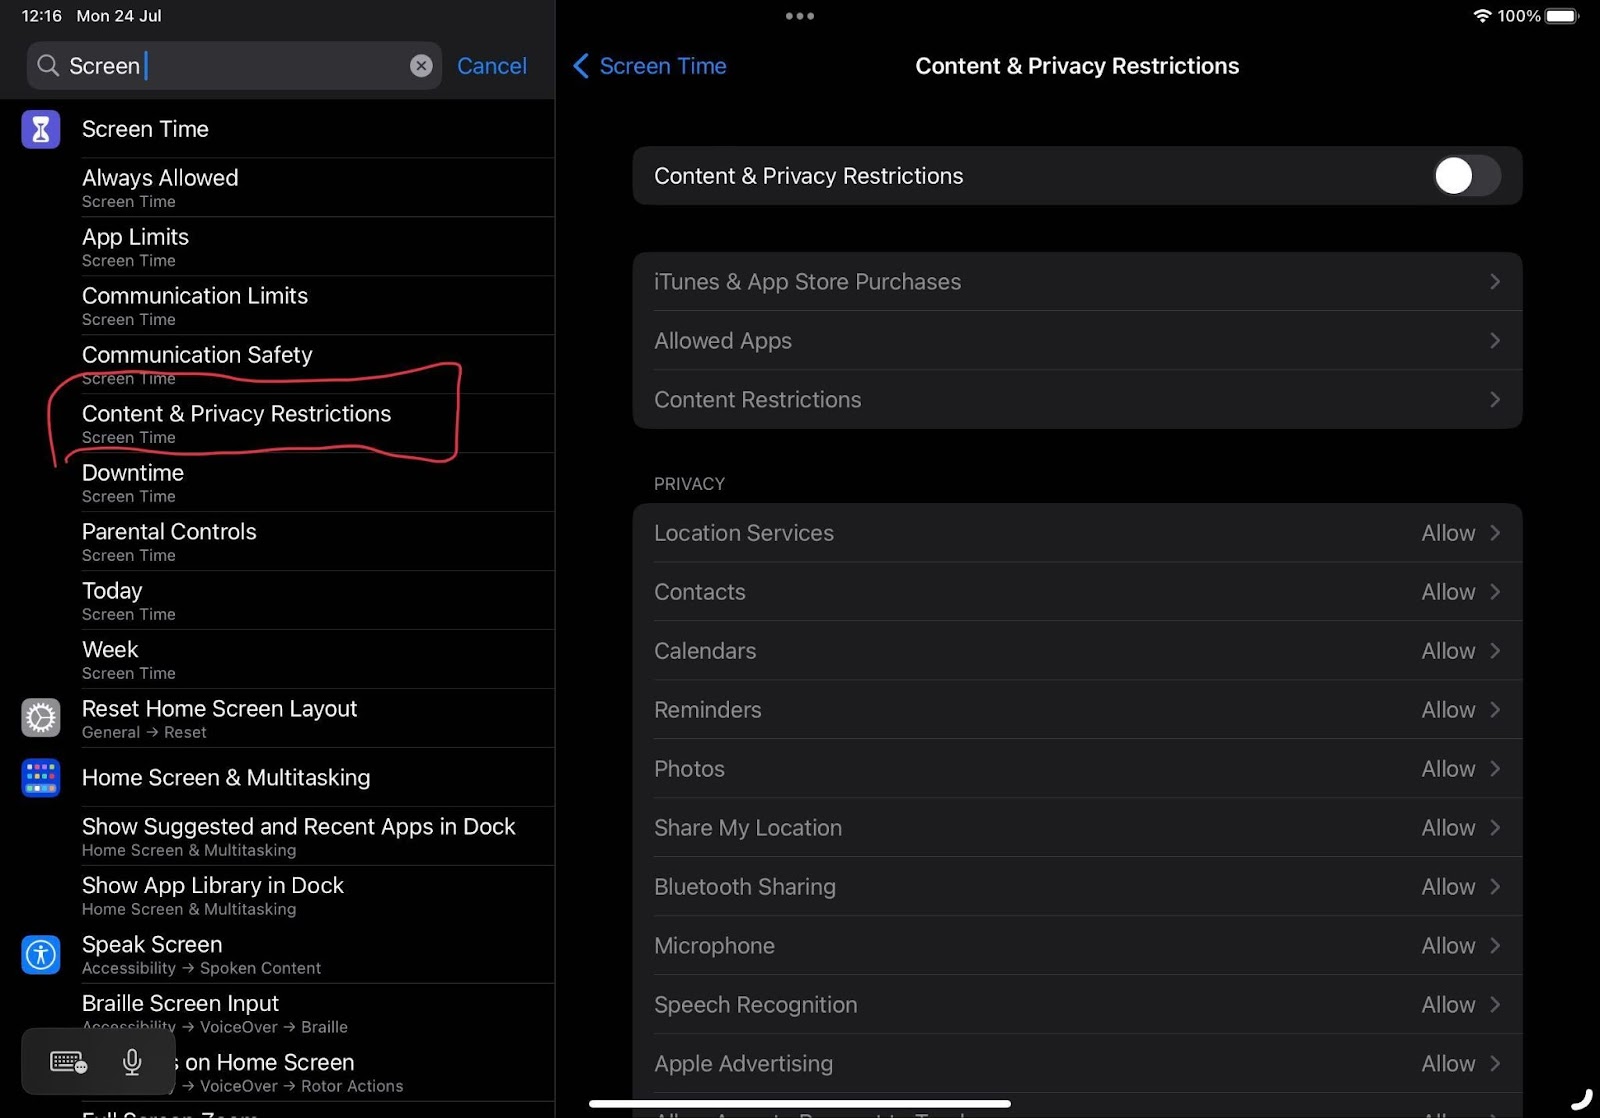Open Reset Home Screen Layout result

point(277,719)
